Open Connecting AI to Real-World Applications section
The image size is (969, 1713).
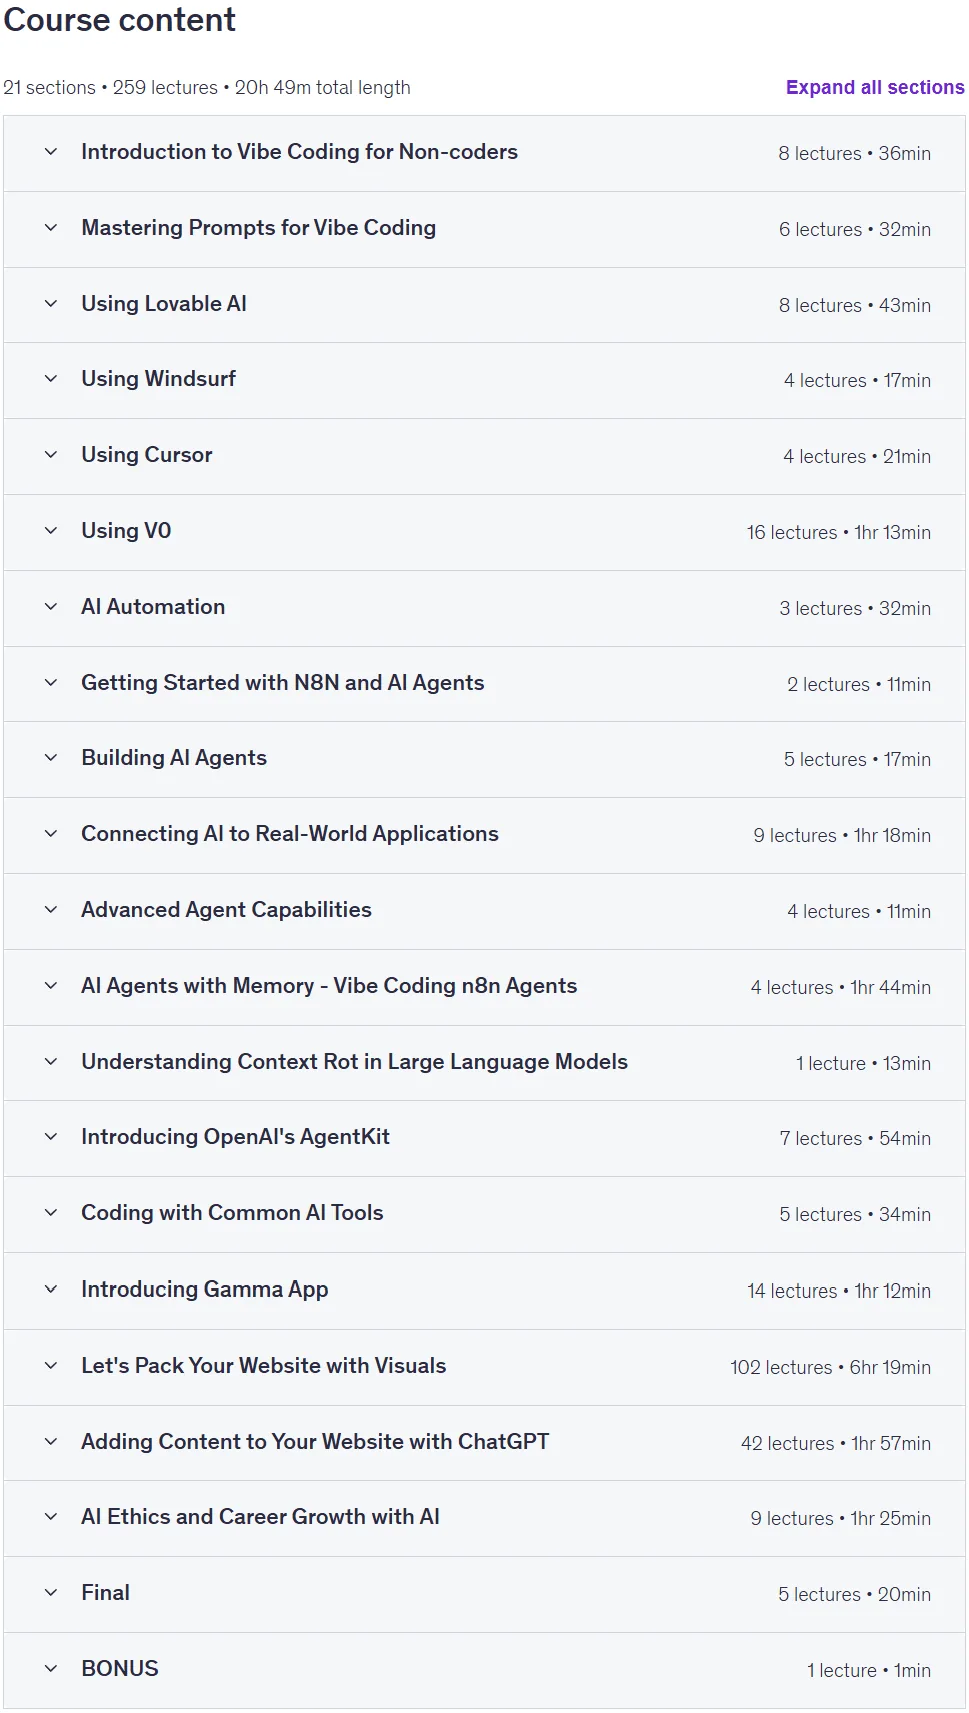[x=484, y=835]
